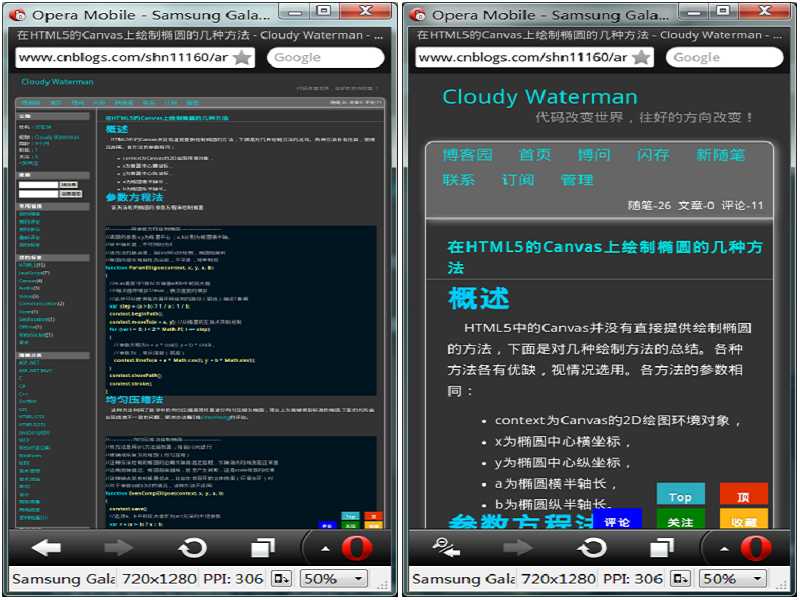
Task: Focus the Google search box in right window
Action: click(x=724, y=57)
